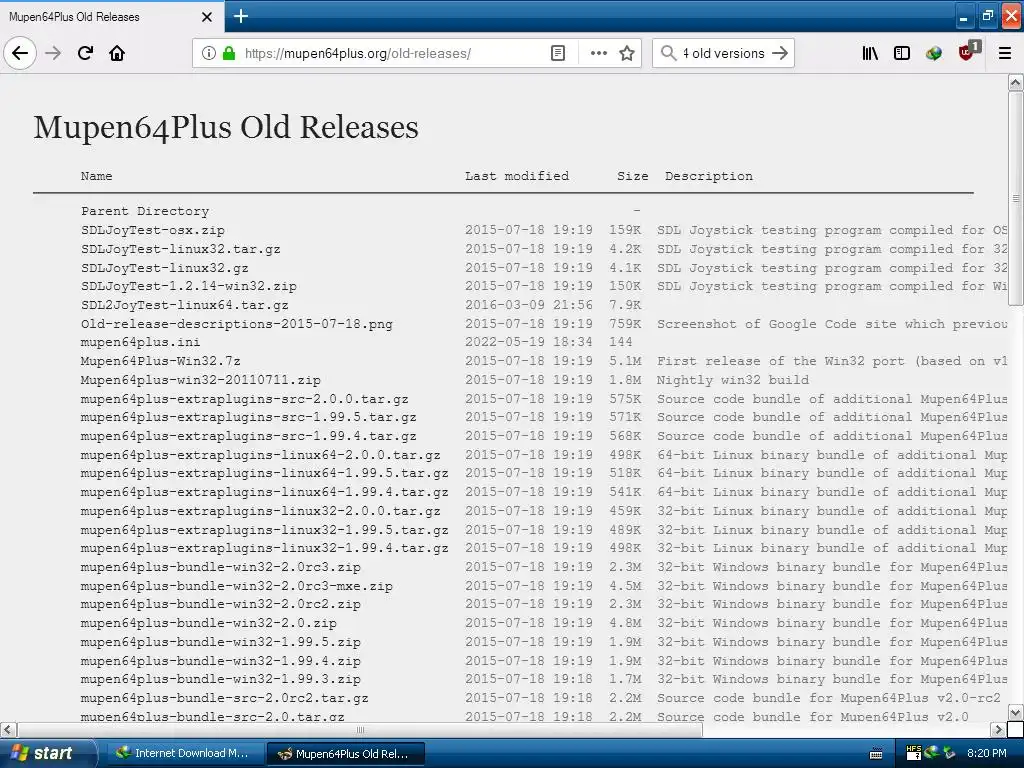Open the Parent Directory link
The height and width of the screenshot is (768, 1024).
click(x=145, y=211)
